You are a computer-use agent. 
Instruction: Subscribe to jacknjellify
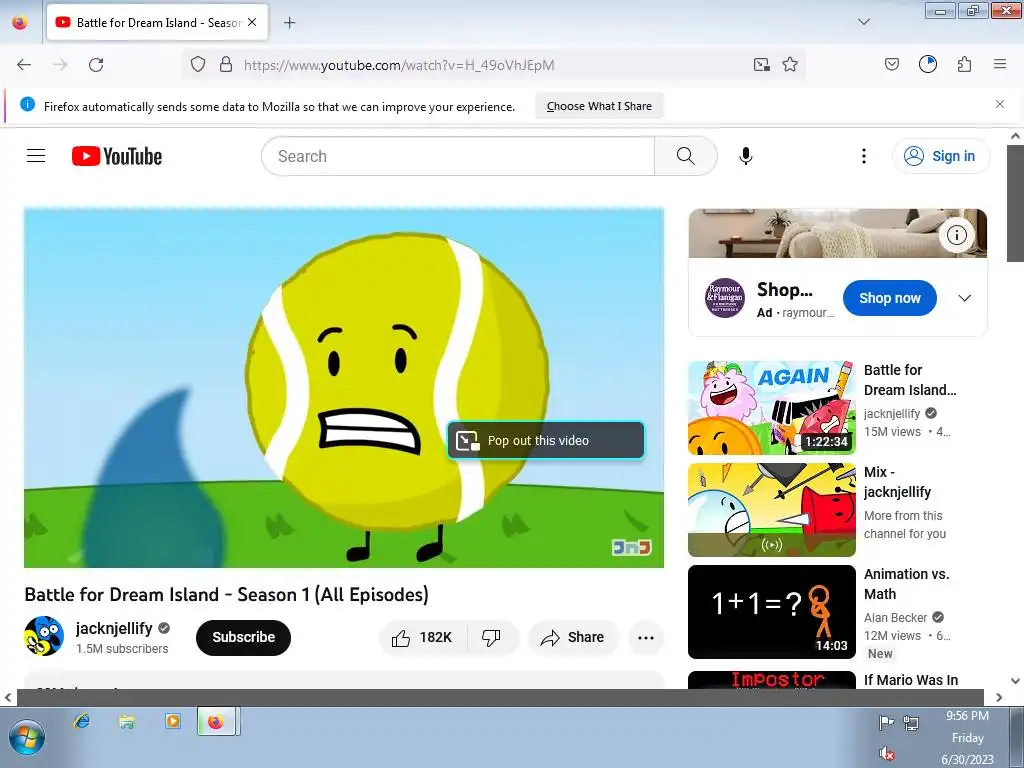(243, 637)
